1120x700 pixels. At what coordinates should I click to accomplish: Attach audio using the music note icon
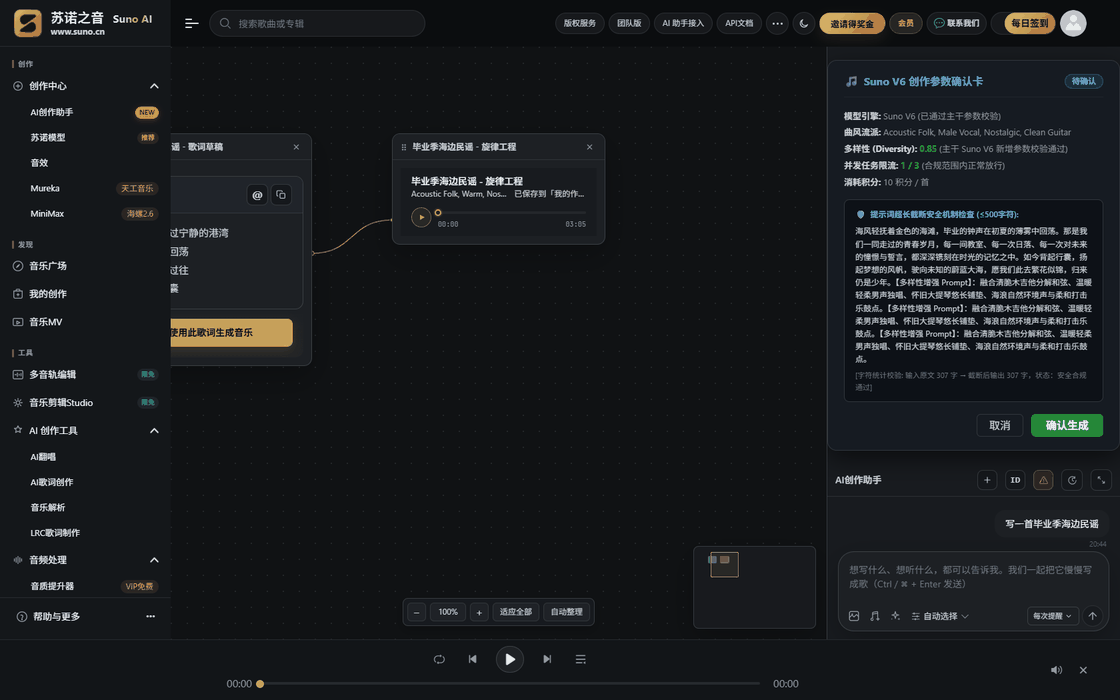(874, 616)
